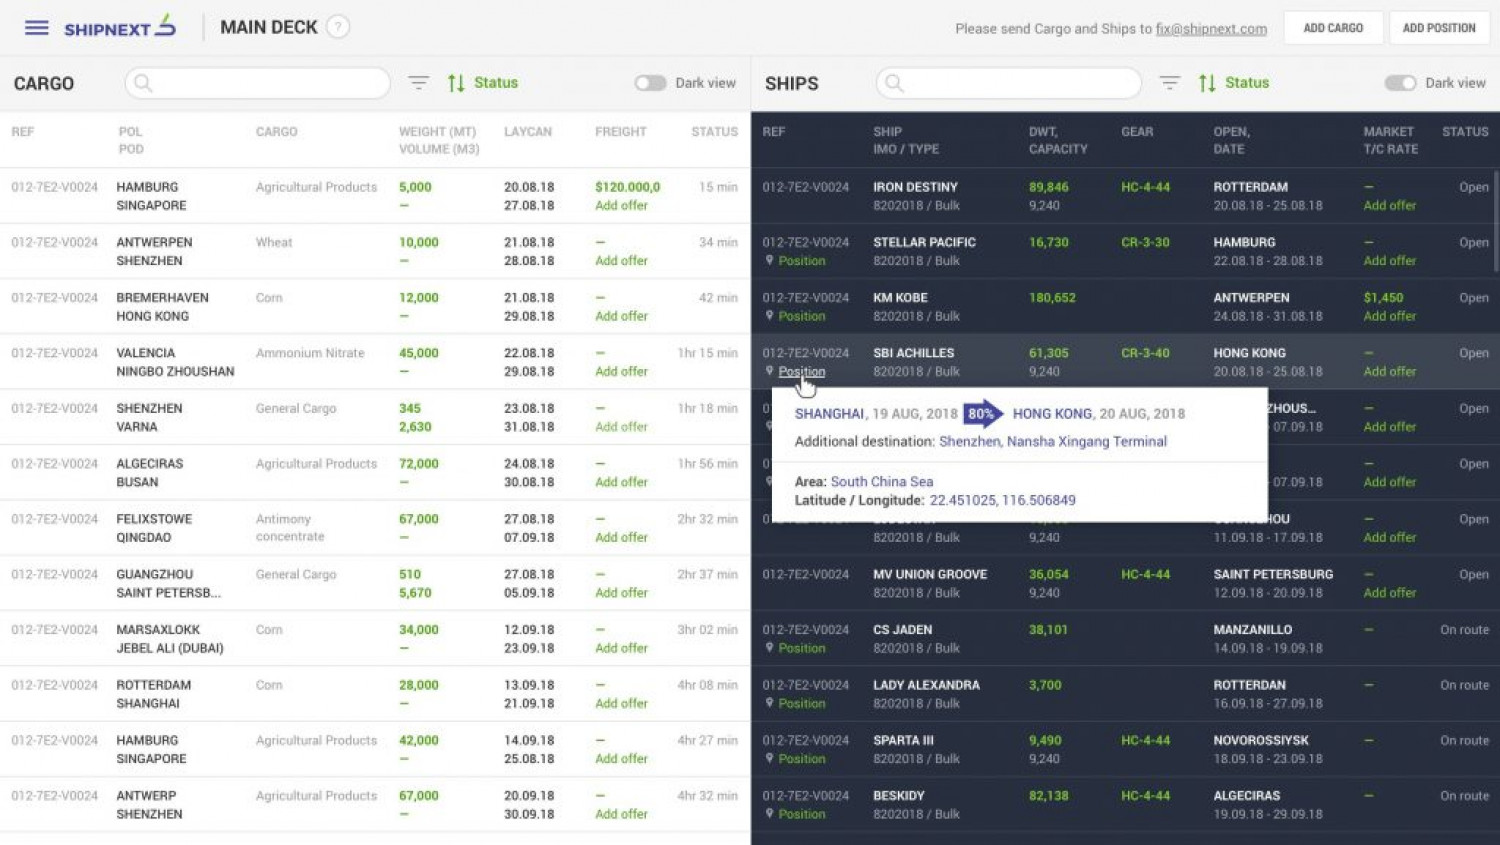This screenshot has width=1500, height=845.
Task: Click the help question mark beside Main Deck
Action: (339, 27)
